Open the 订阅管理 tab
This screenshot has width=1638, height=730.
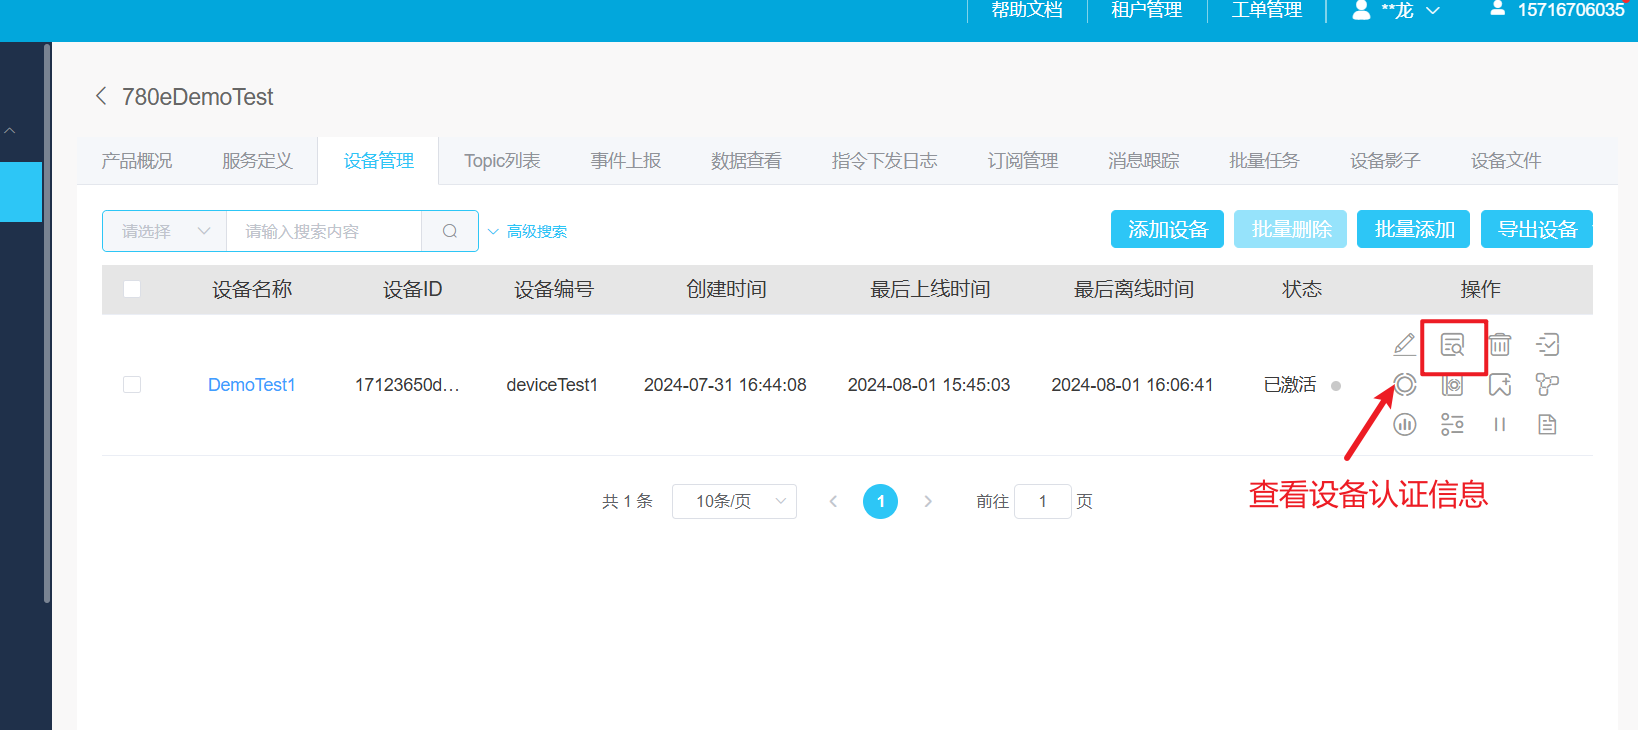[x=1022, y=161]
